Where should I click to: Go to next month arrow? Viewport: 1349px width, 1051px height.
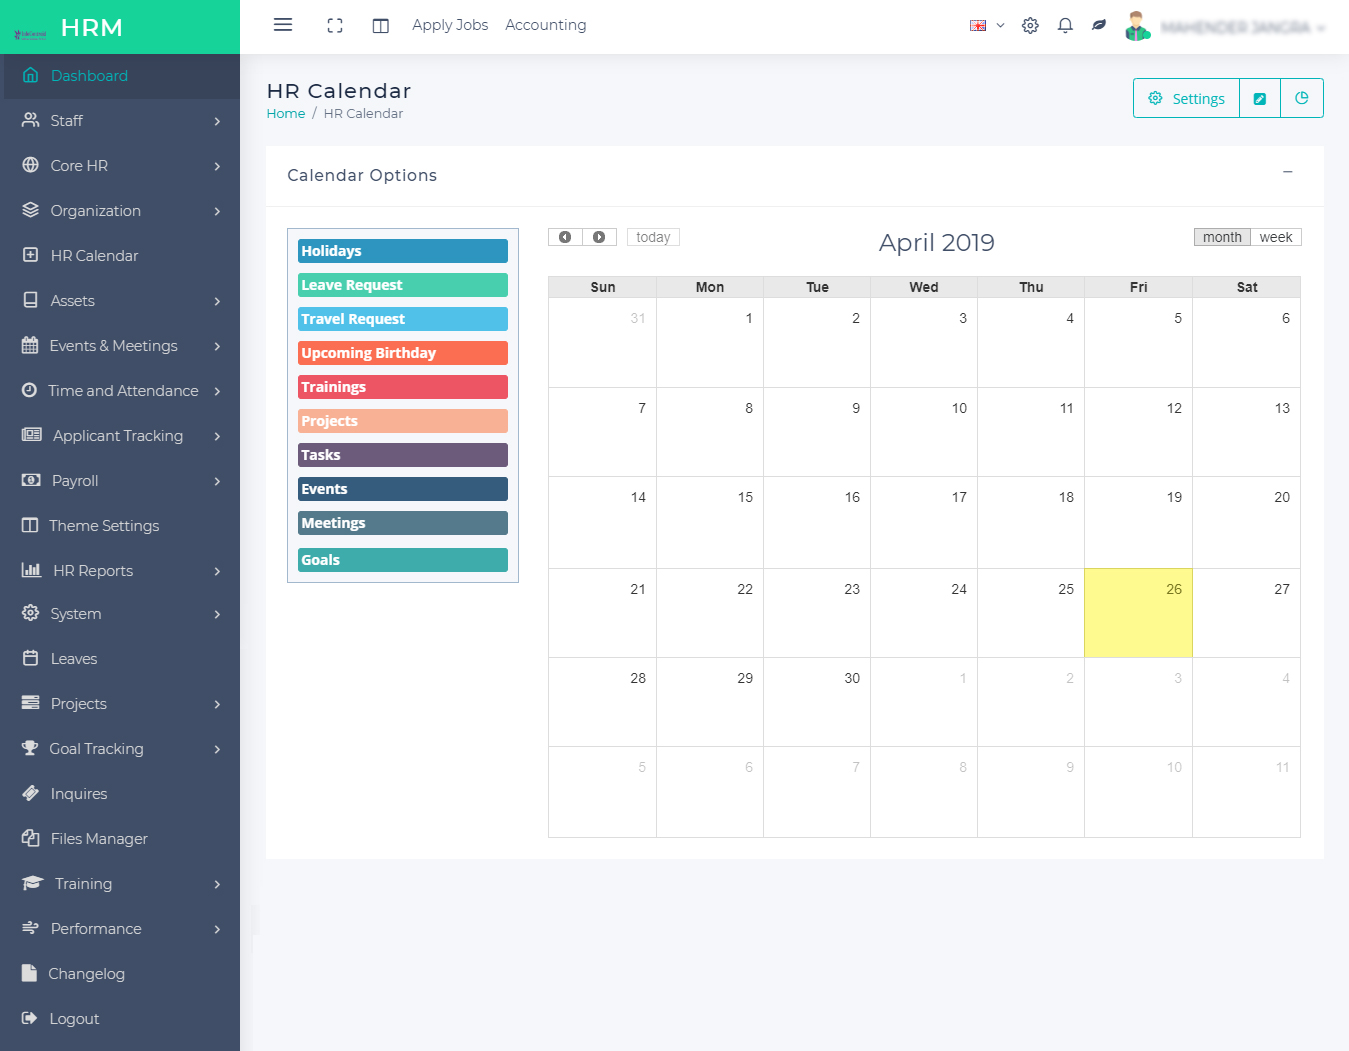click(599, 237)
